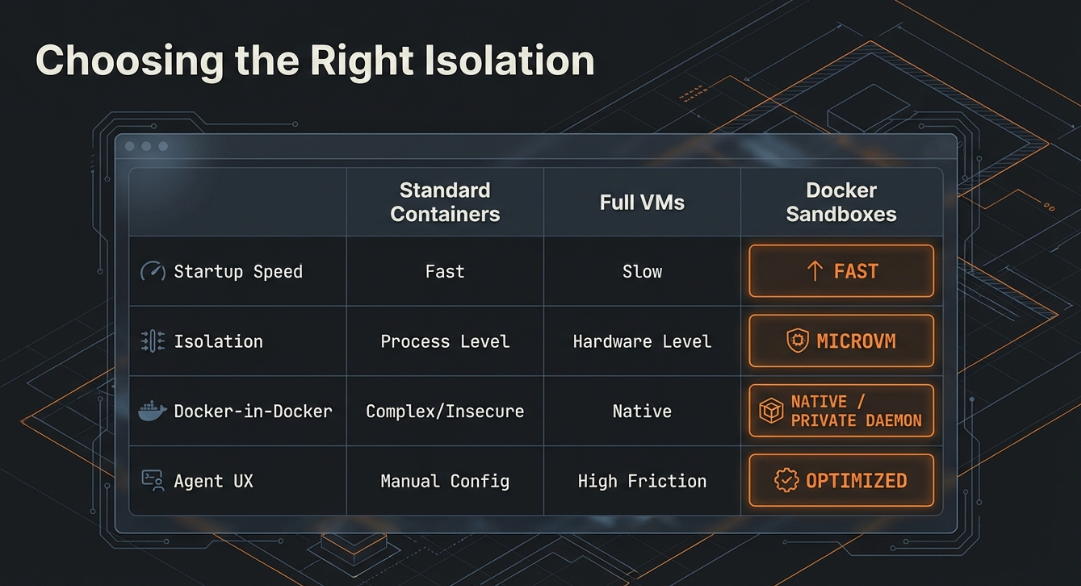
Task: Click the cube icon in Private Daemon badge
Action: (x=771, y=411)
